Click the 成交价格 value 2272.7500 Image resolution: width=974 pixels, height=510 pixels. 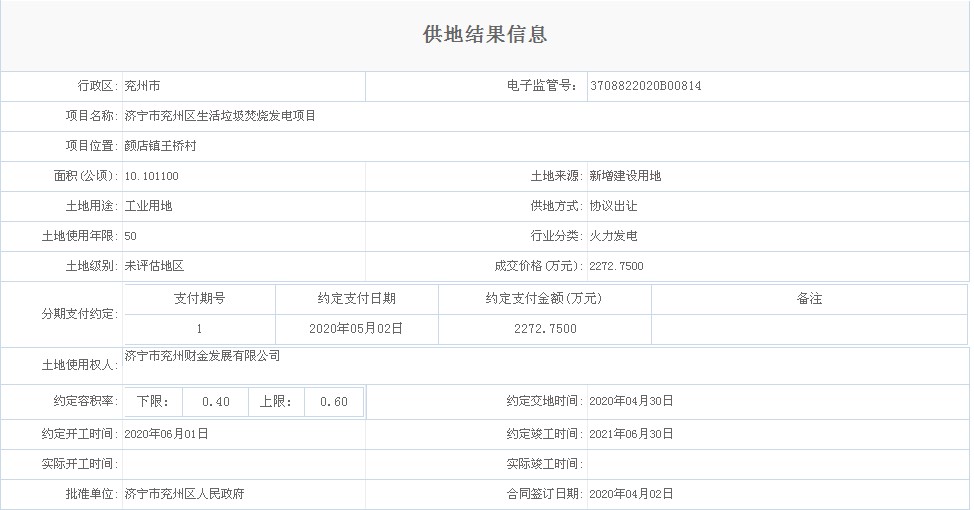616,266
